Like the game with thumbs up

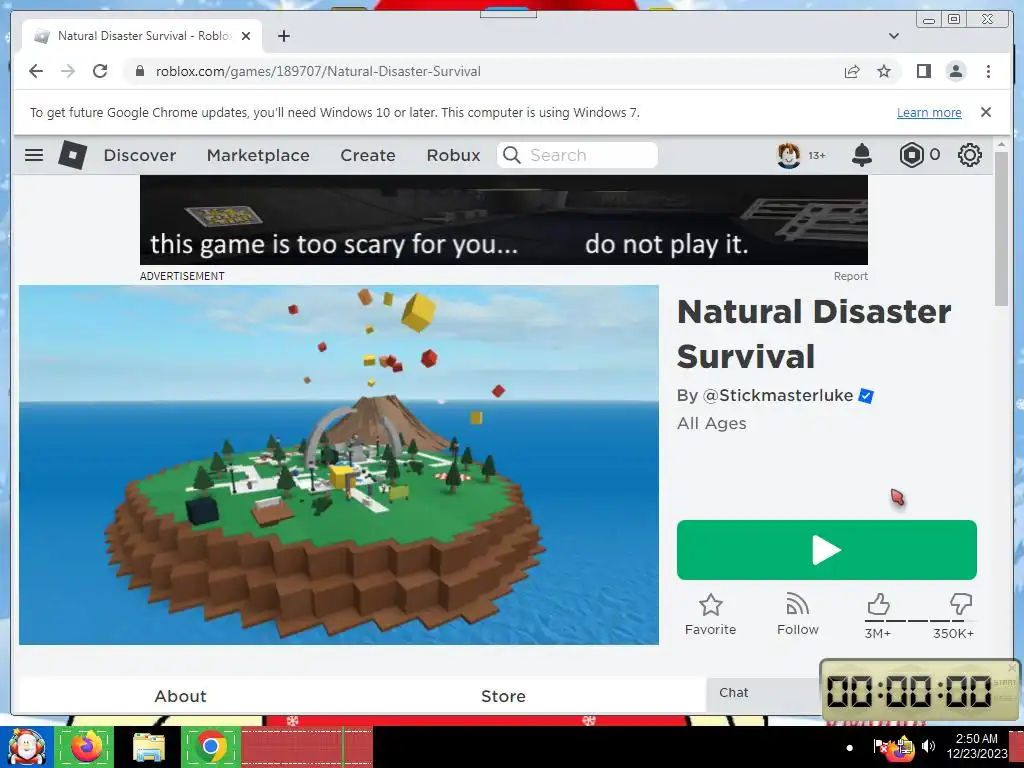(878, 605)
